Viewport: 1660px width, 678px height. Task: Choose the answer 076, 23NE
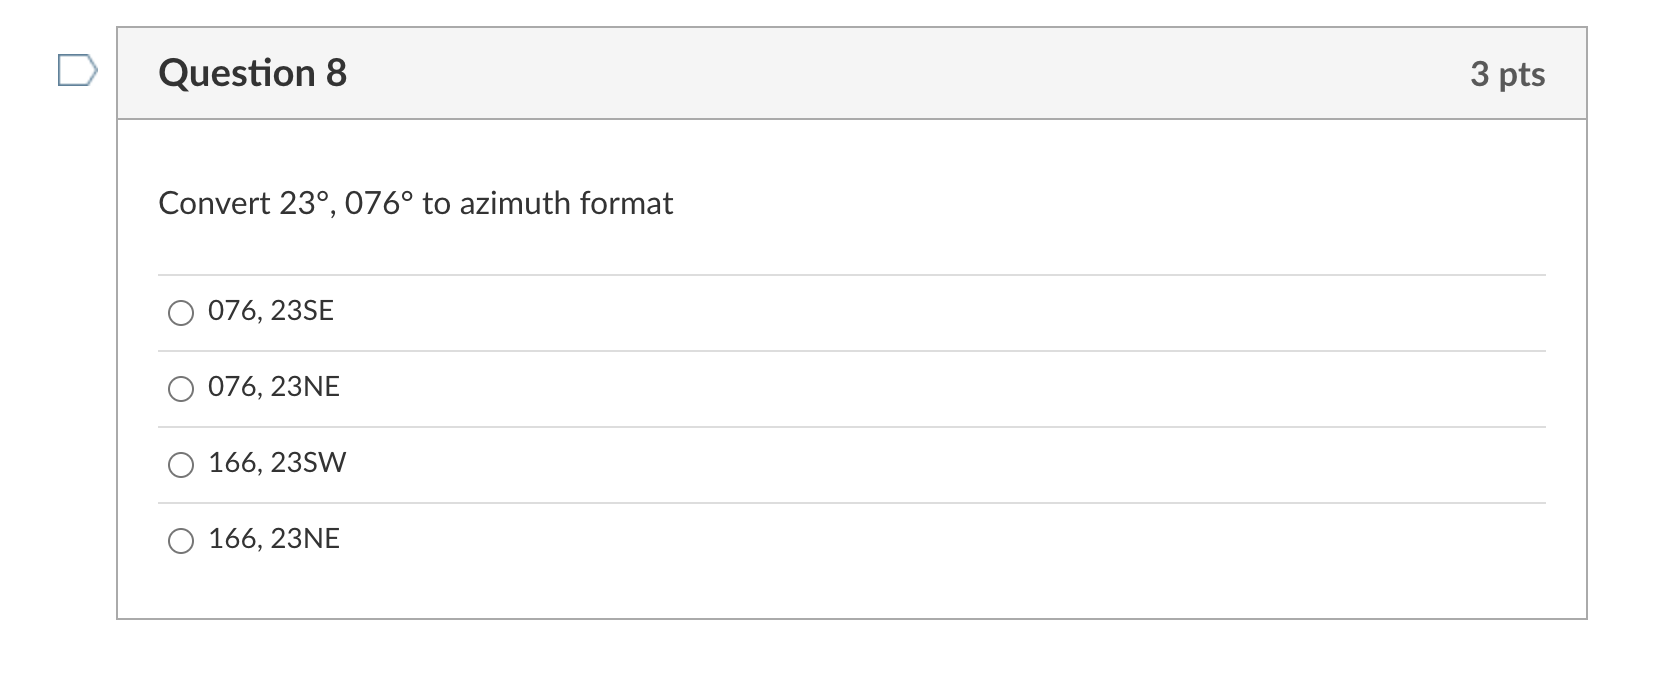coord(180,389)
